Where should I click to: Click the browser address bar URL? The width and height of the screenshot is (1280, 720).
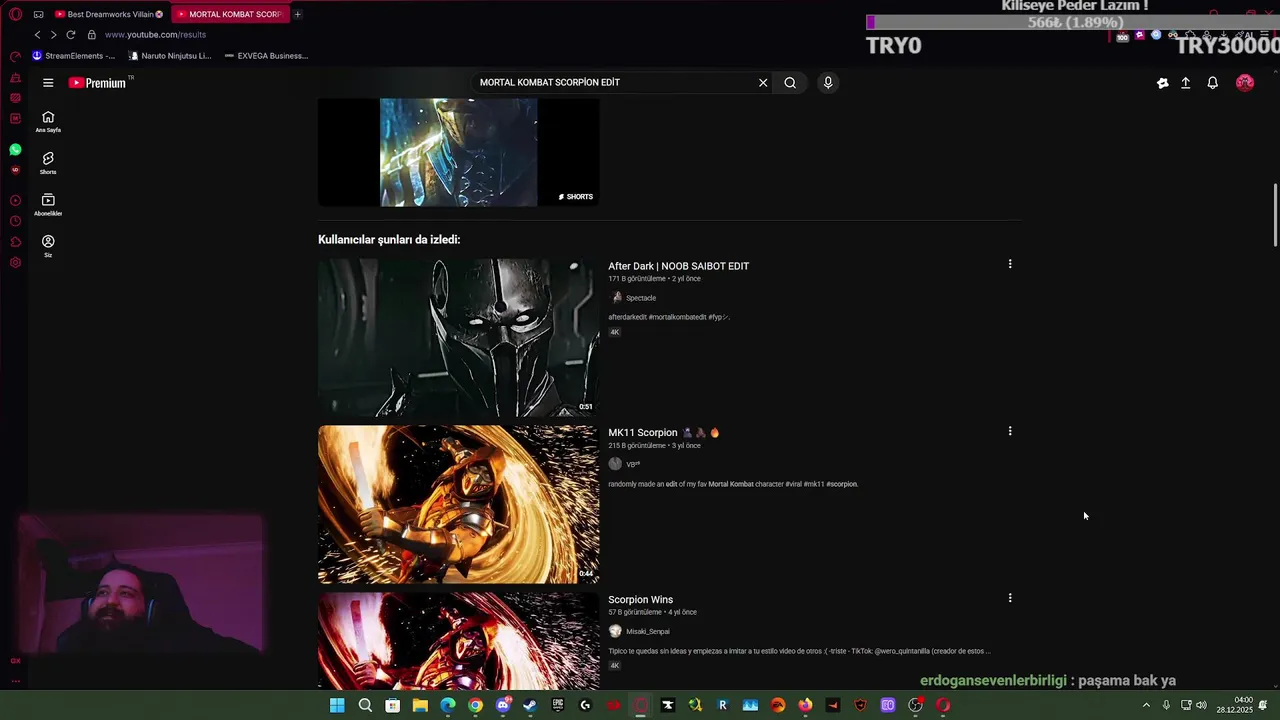[x=155, y=35]
